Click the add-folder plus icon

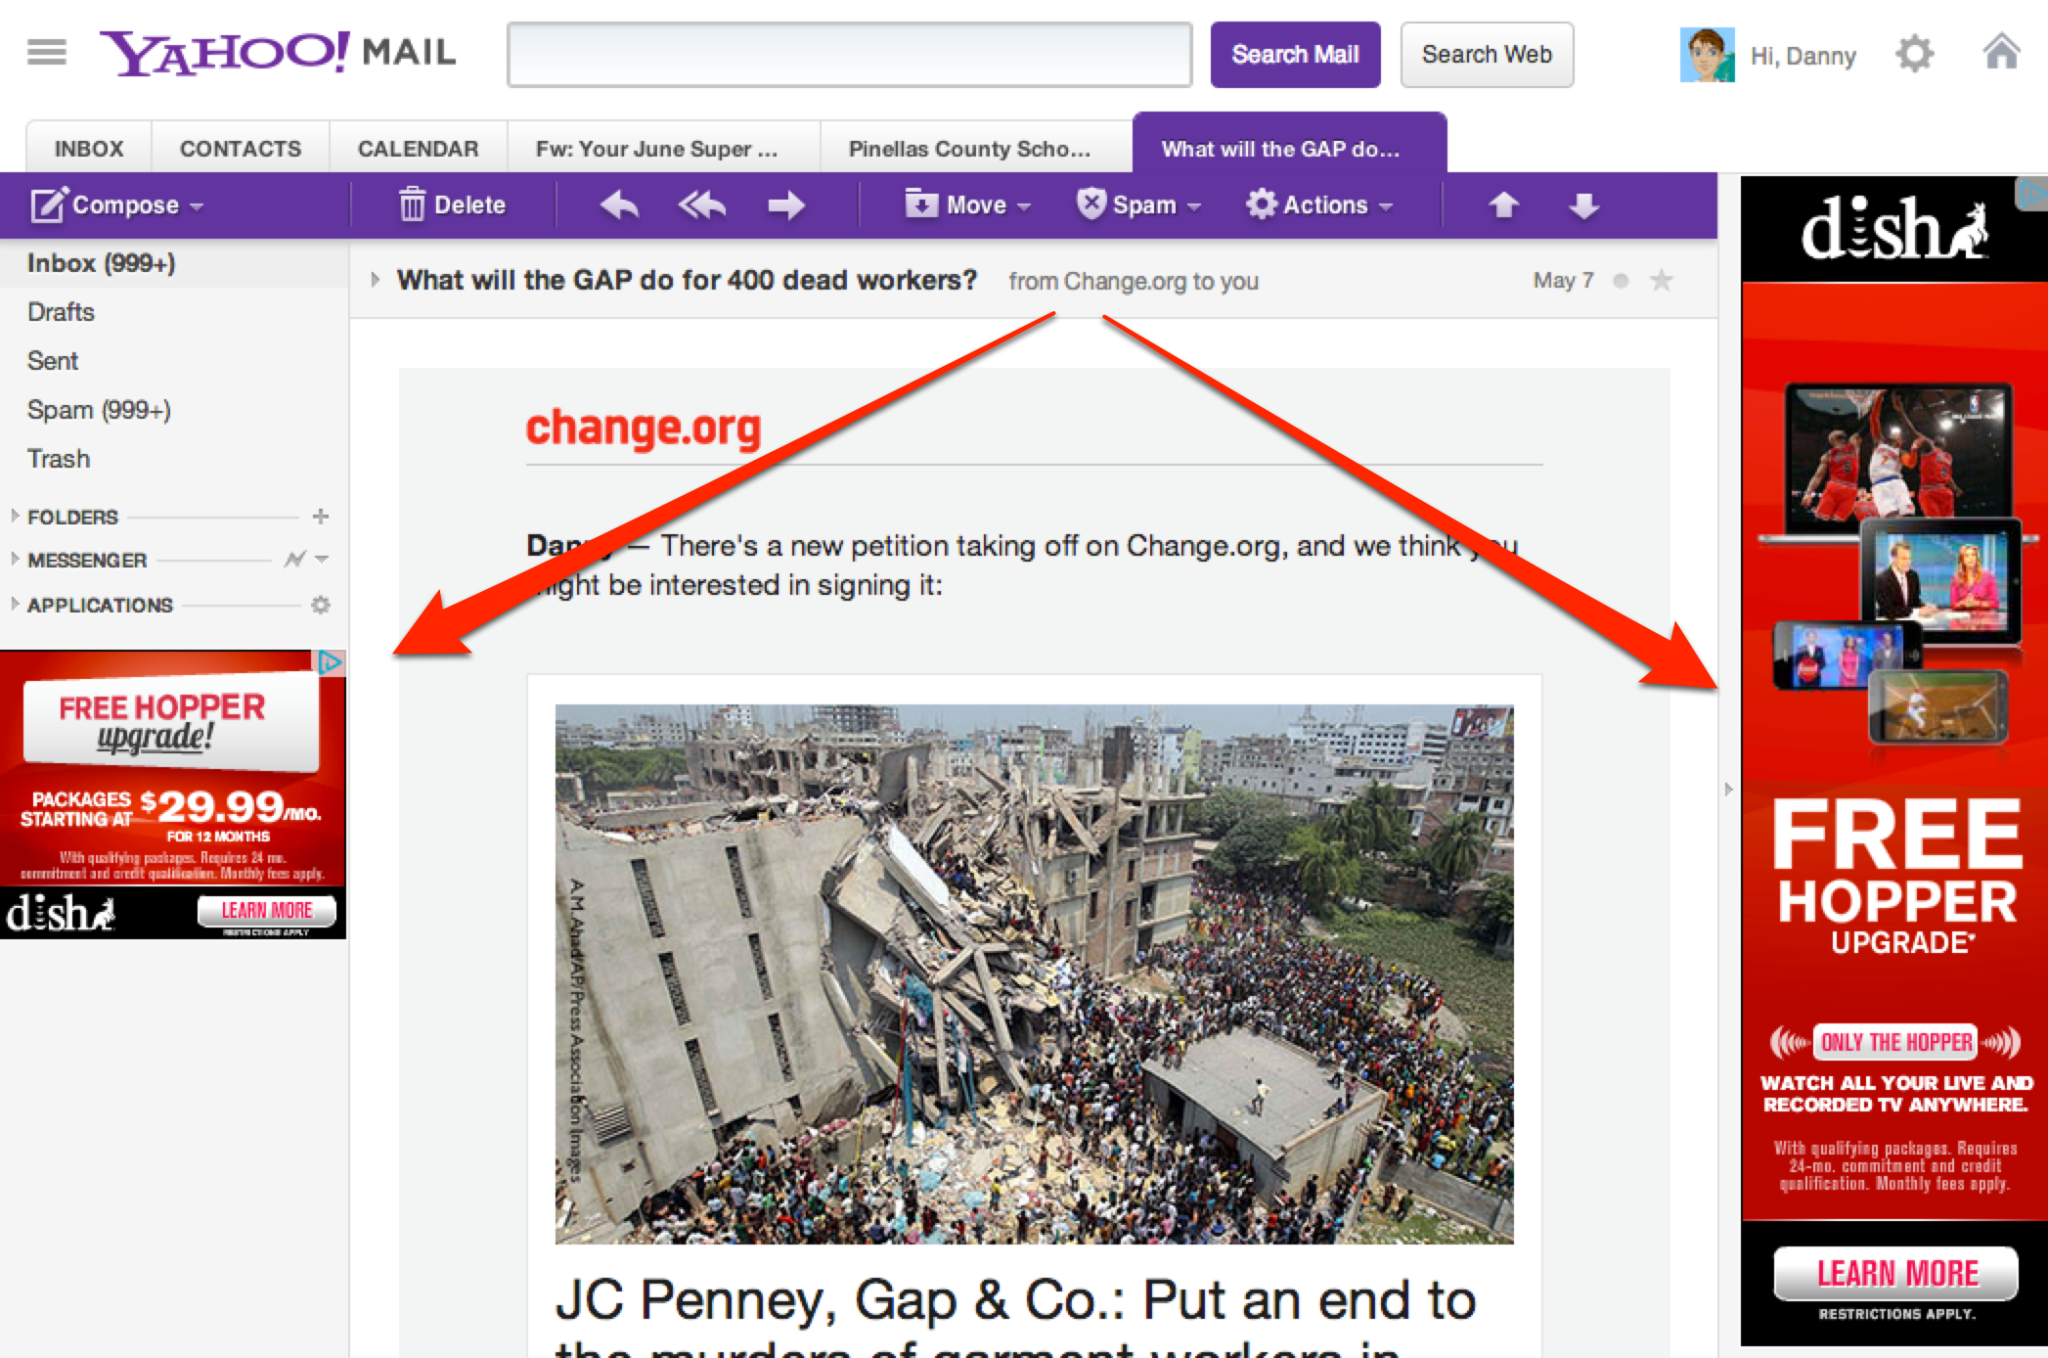tap(321, 517)
